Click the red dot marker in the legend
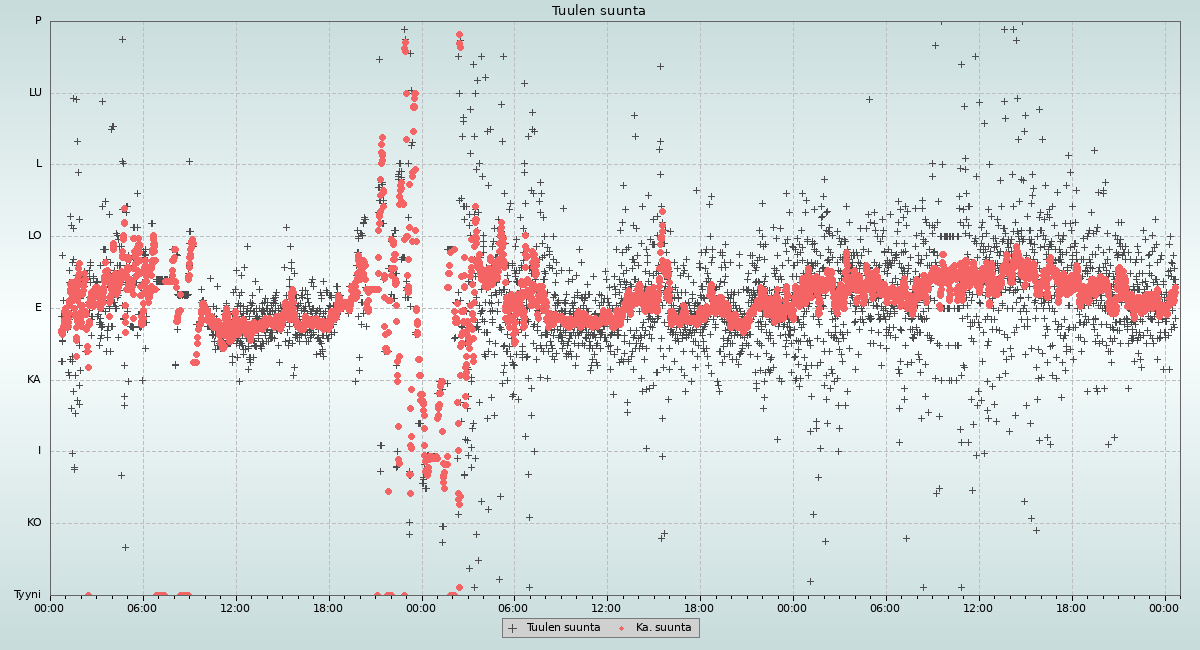The image size is (1200, 650). tap(622, 628)
